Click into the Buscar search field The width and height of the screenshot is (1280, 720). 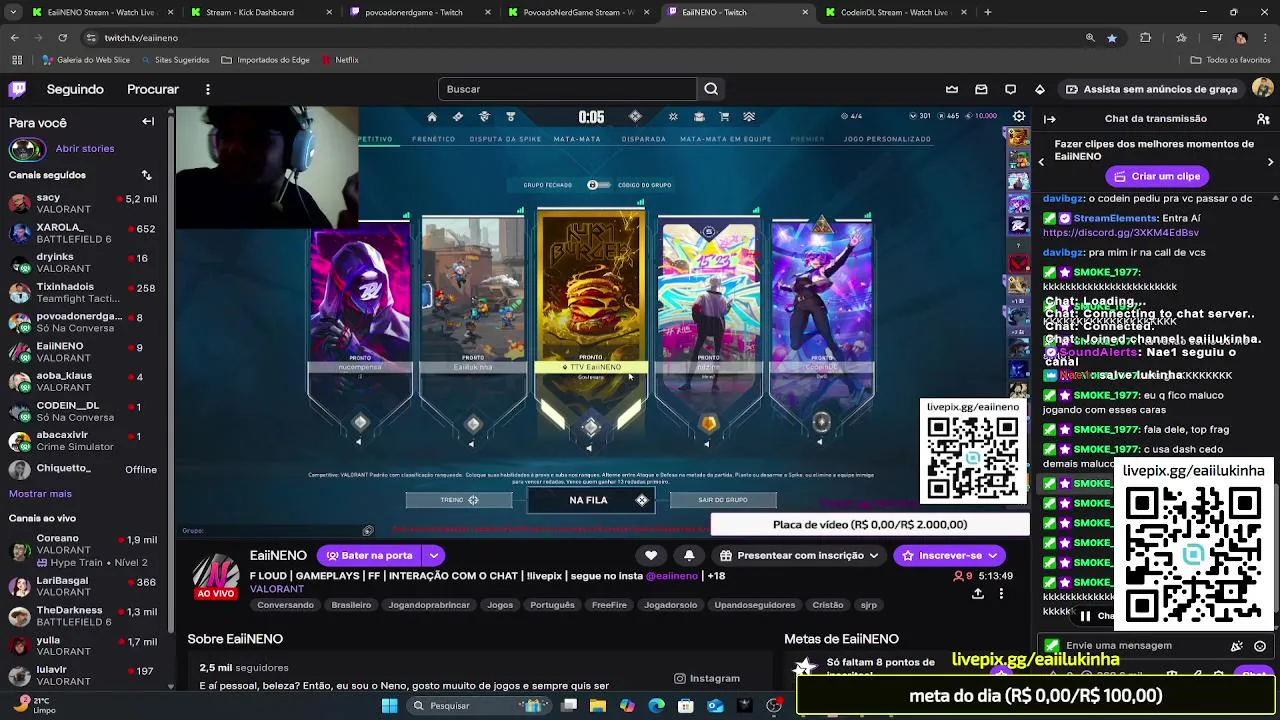tap(567, 89)
